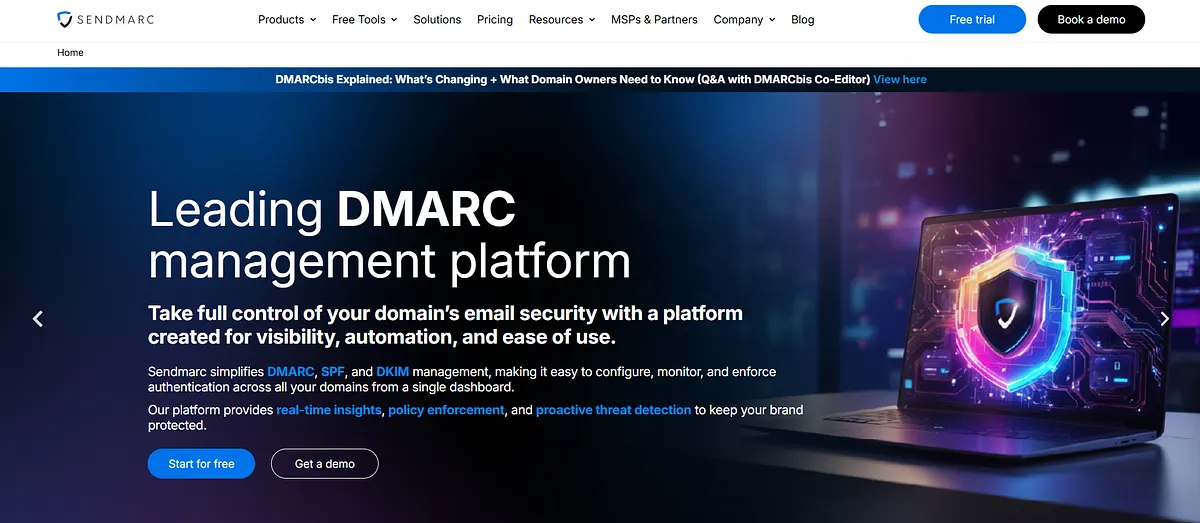Click the Book a demo button

[x=1091, y=19]
